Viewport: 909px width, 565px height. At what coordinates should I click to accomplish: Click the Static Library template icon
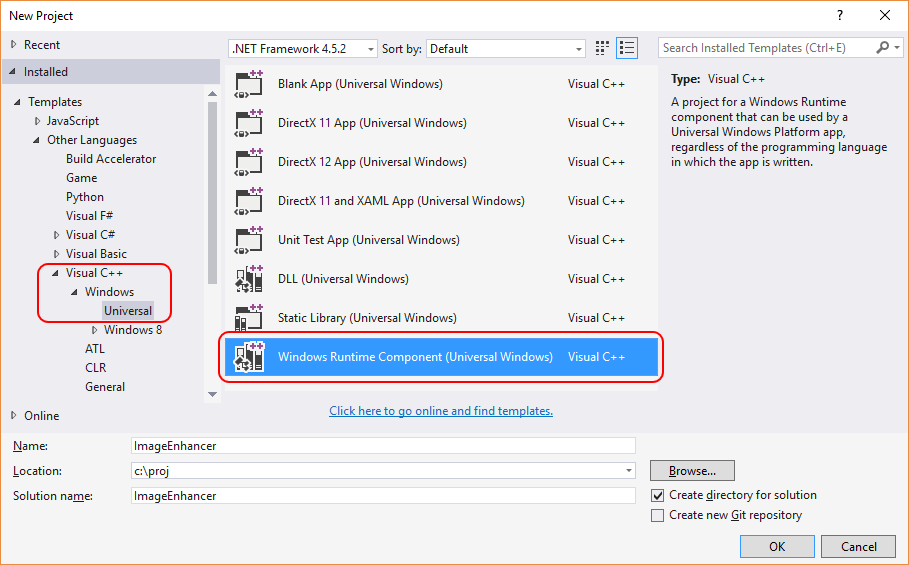click(x=249, y=318)
